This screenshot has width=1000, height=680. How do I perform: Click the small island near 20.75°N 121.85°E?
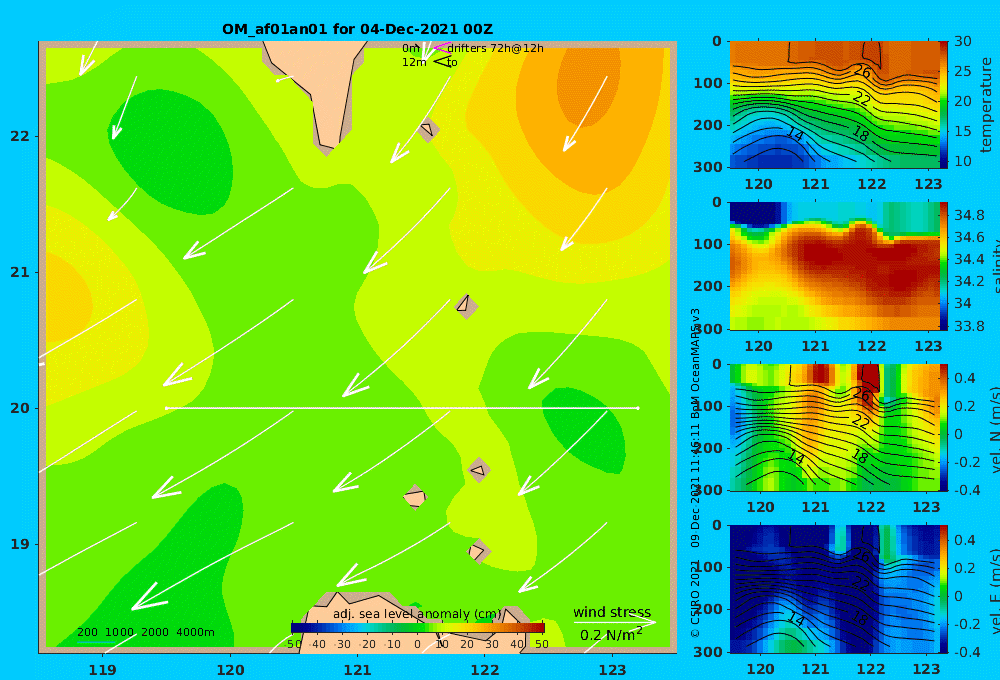[466, 306]
